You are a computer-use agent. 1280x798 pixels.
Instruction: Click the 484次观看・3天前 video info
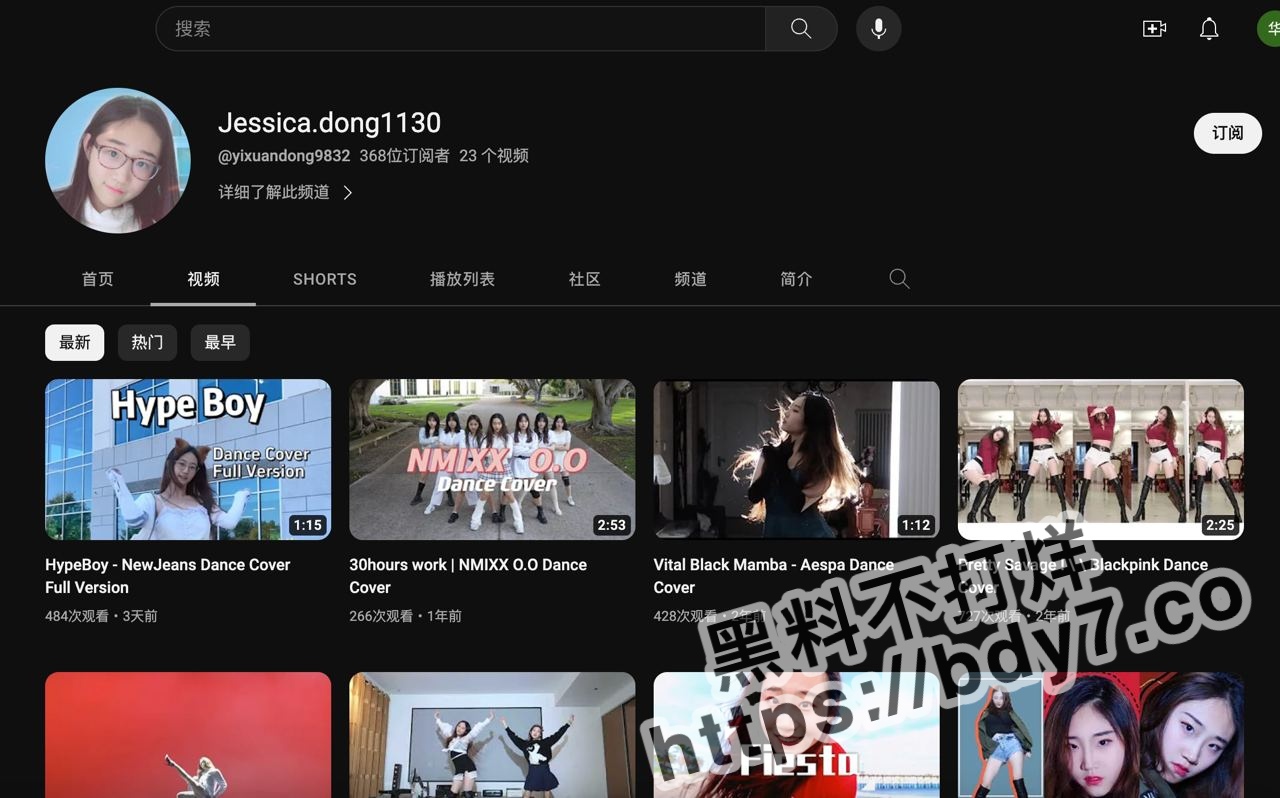(x=101, y=616)
